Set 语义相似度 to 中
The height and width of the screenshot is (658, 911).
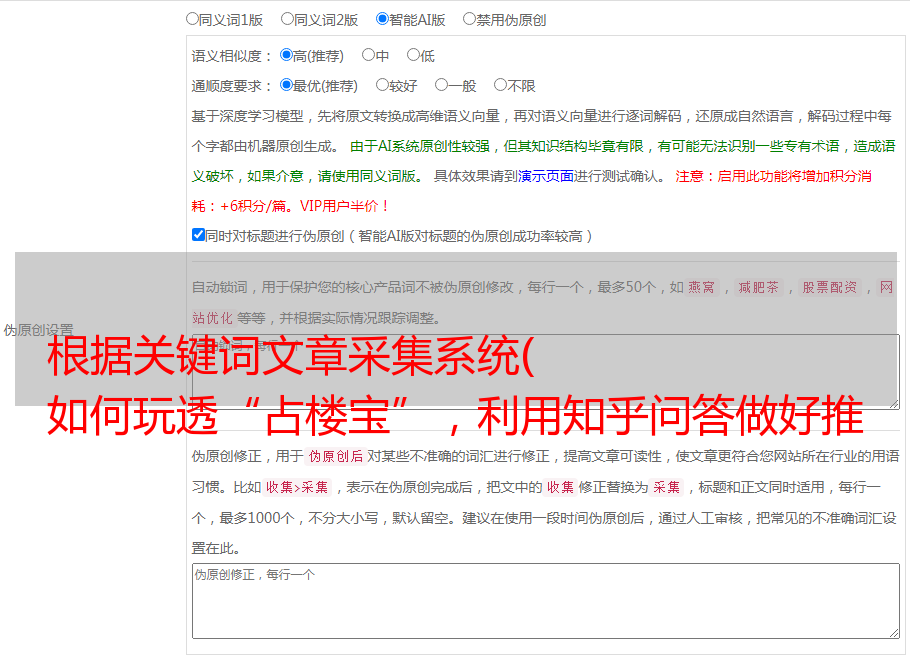tap(368, 55)
